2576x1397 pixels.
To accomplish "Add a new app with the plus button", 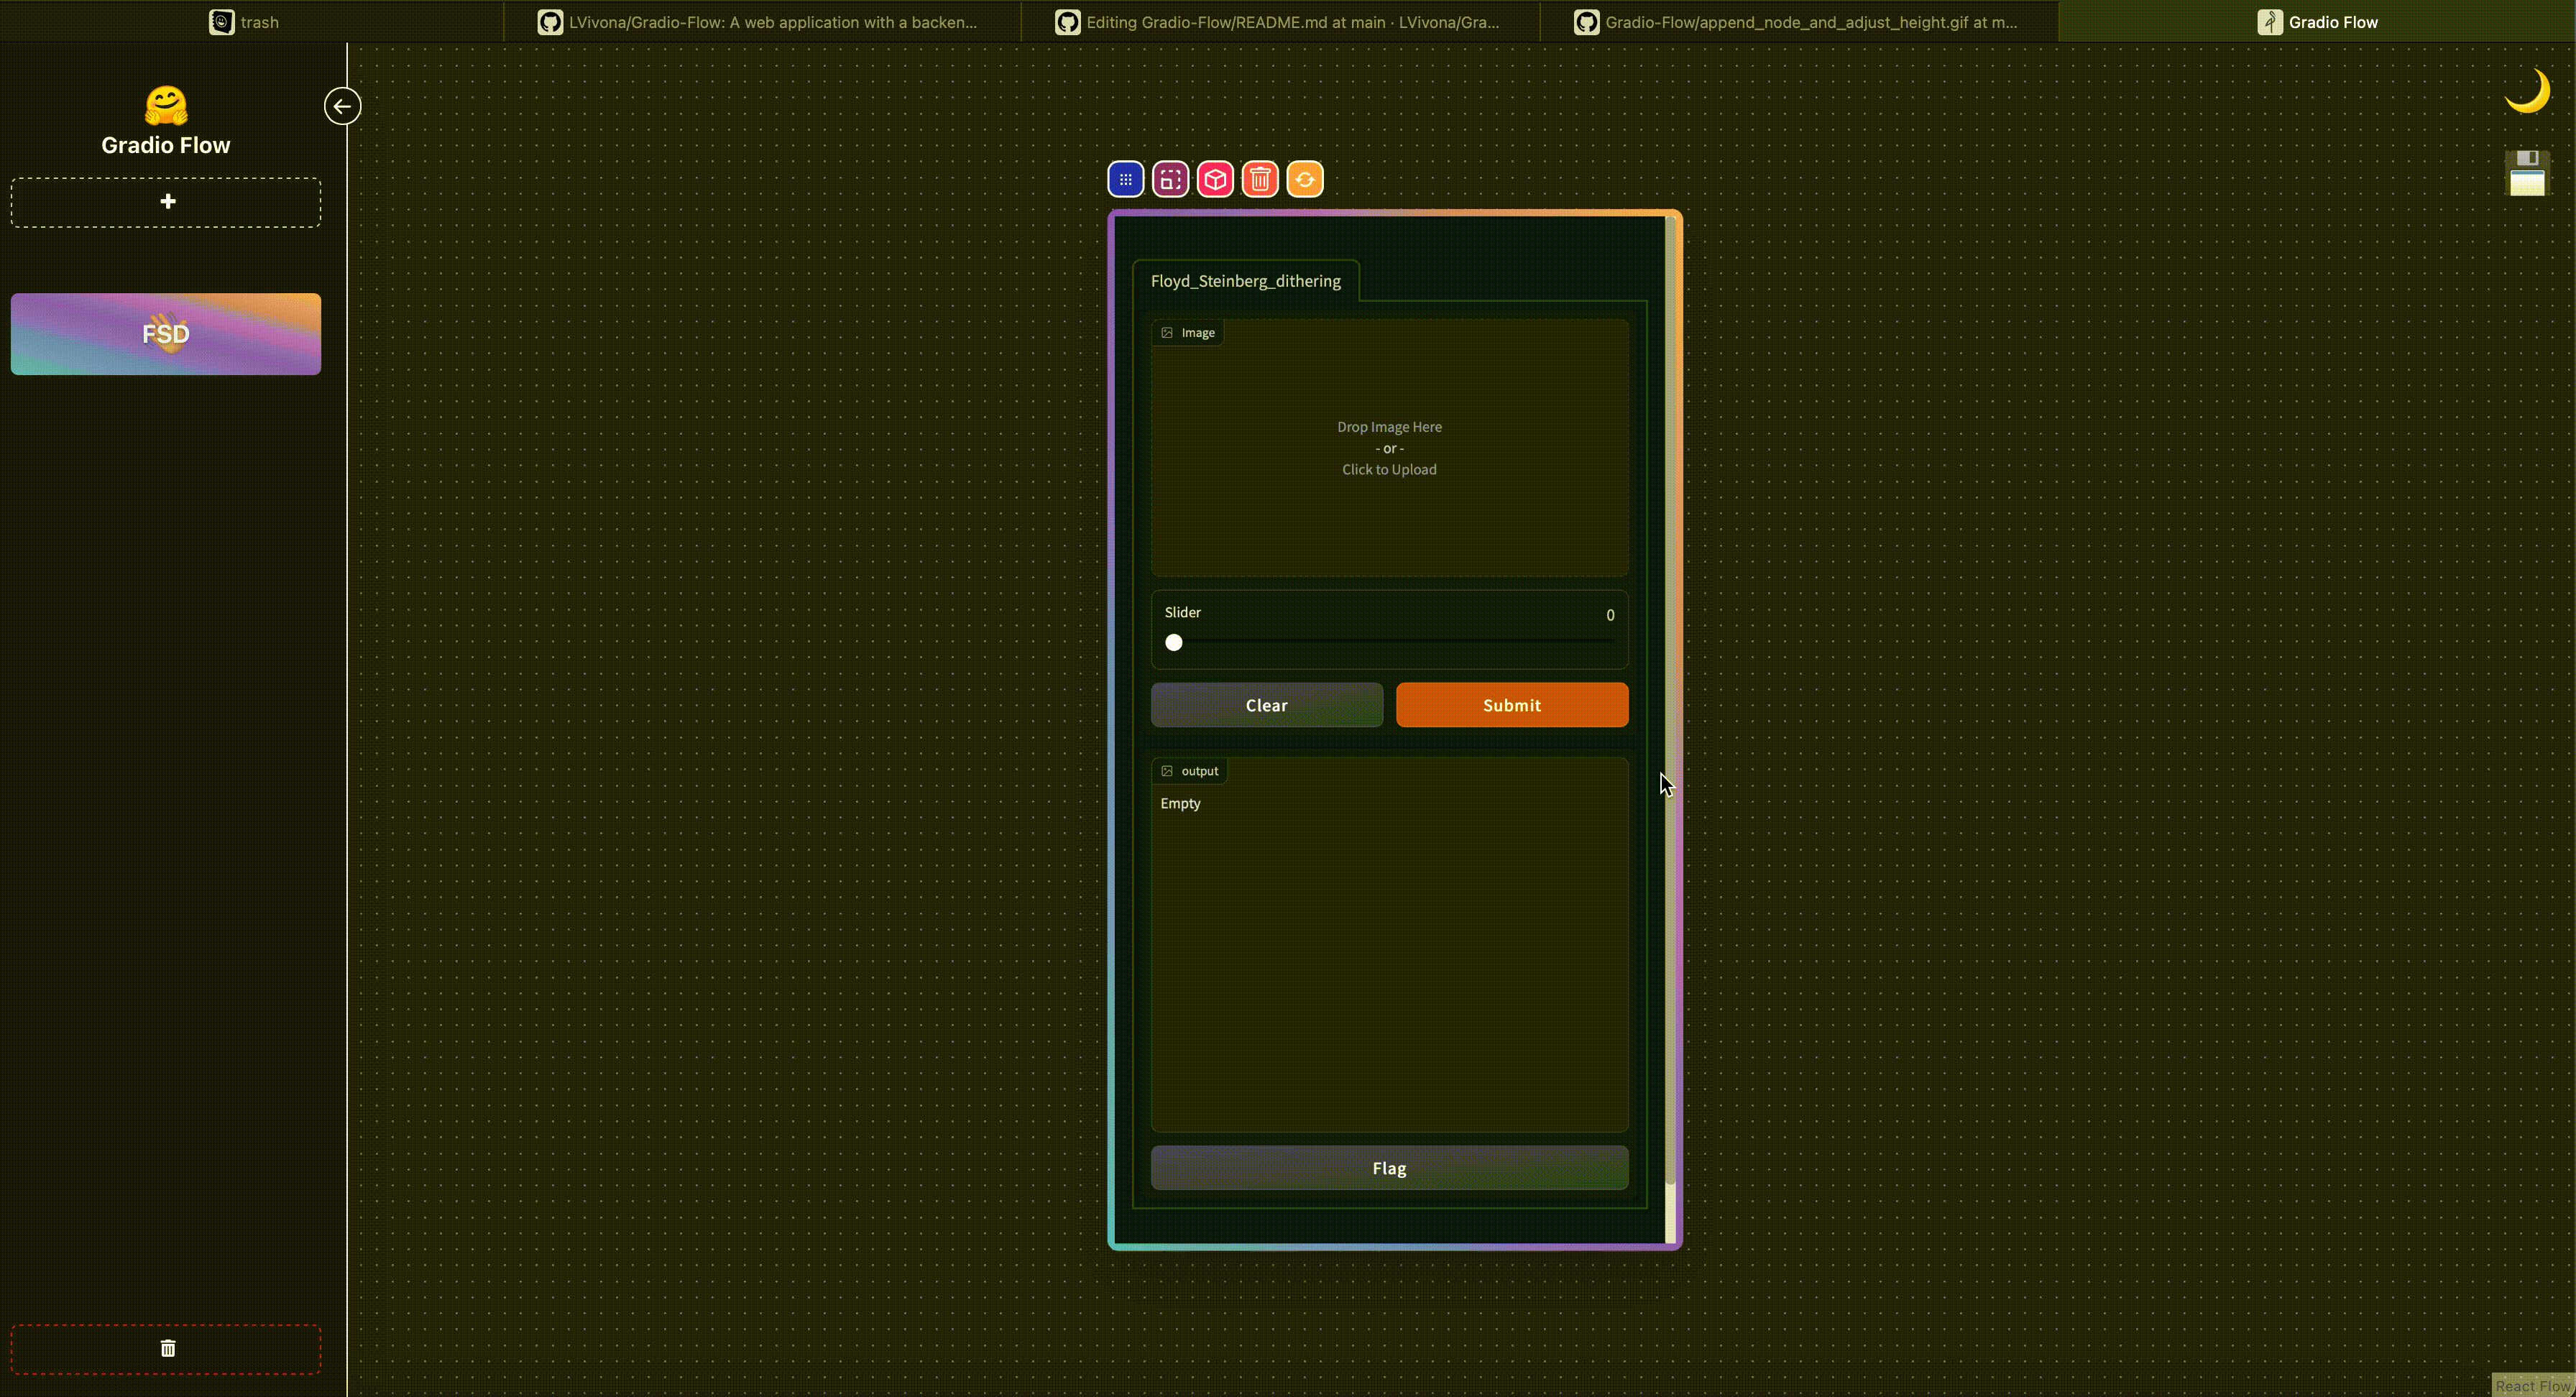I will click(167, 202).
